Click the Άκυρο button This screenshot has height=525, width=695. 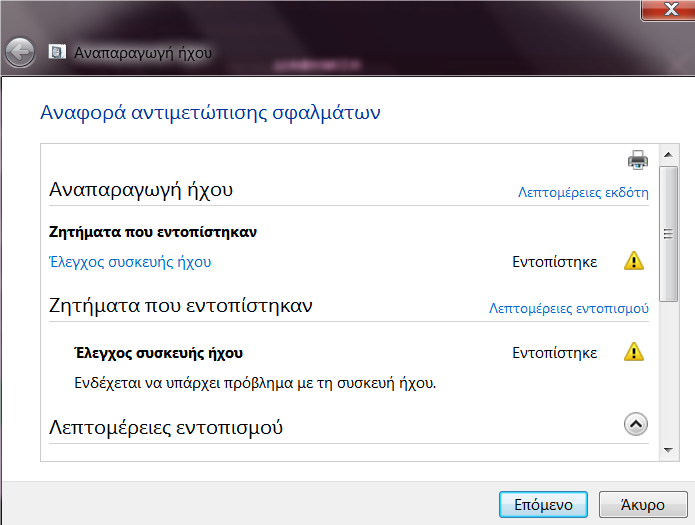tap(643, 505)
